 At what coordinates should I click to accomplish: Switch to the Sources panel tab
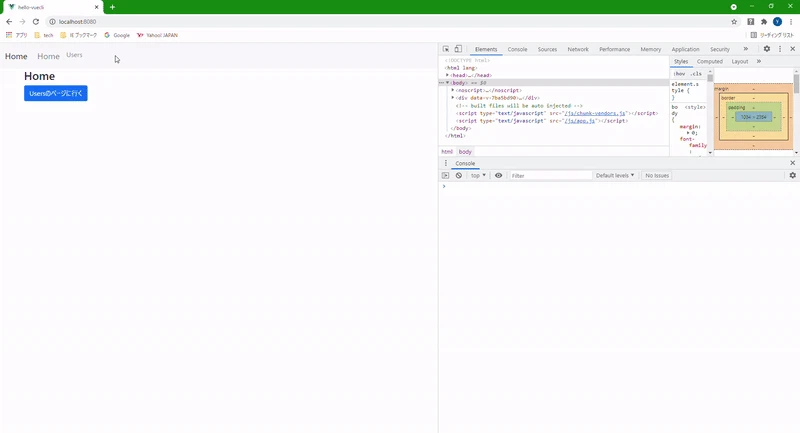pos(547,49)
